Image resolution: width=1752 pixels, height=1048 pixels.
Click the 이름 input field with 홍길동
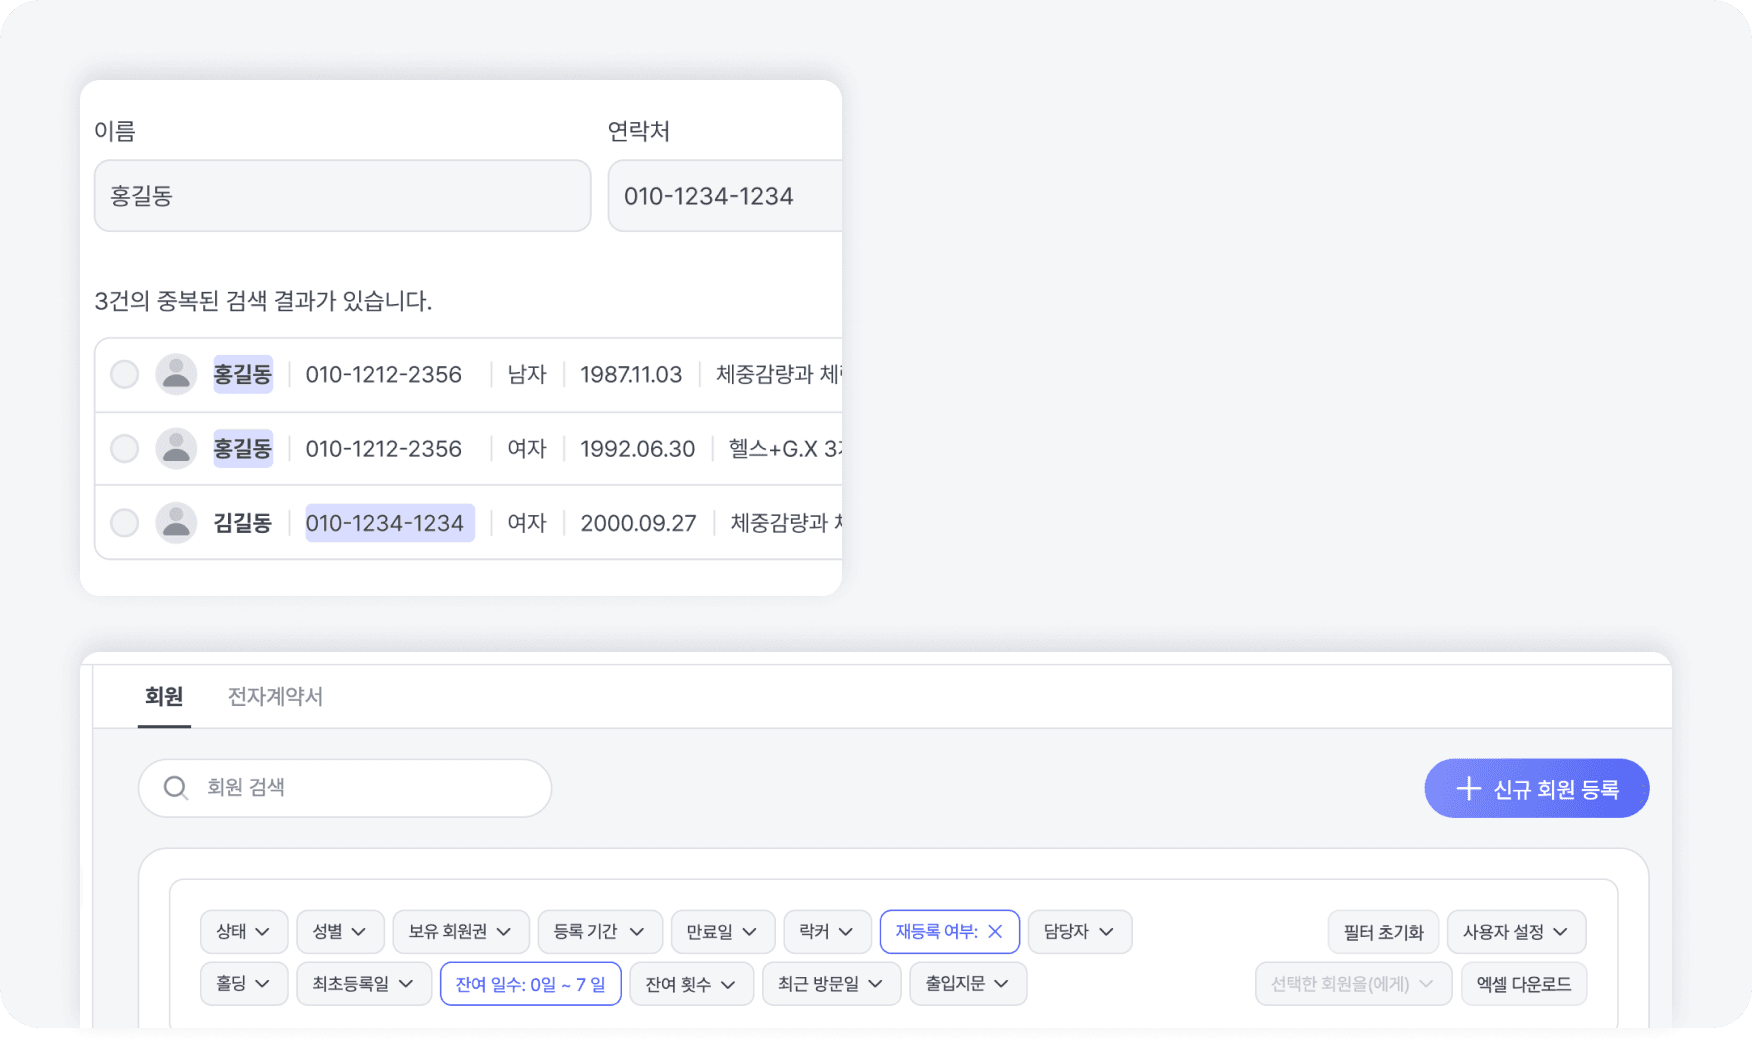[342, 196]
